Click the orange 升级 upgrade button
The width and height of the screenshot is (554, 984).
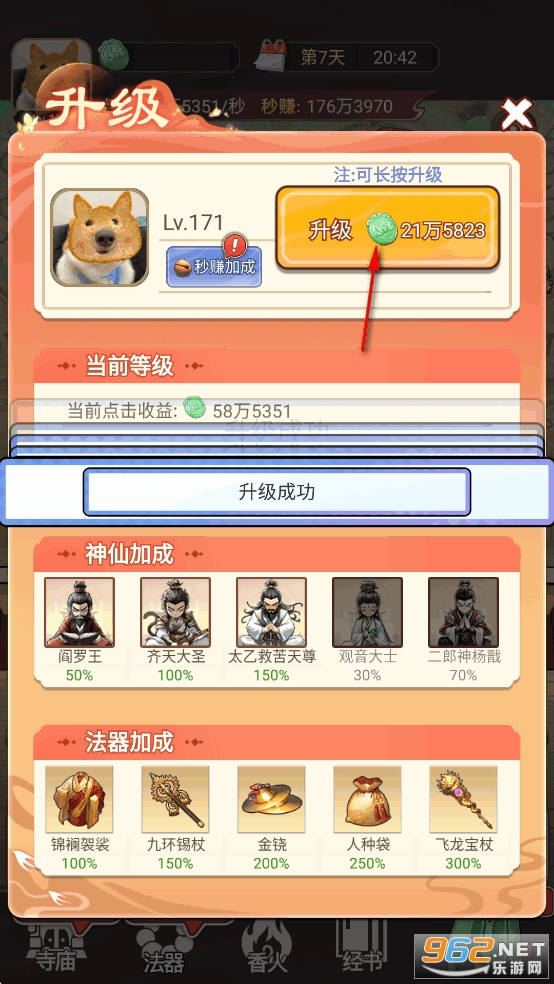388,228
